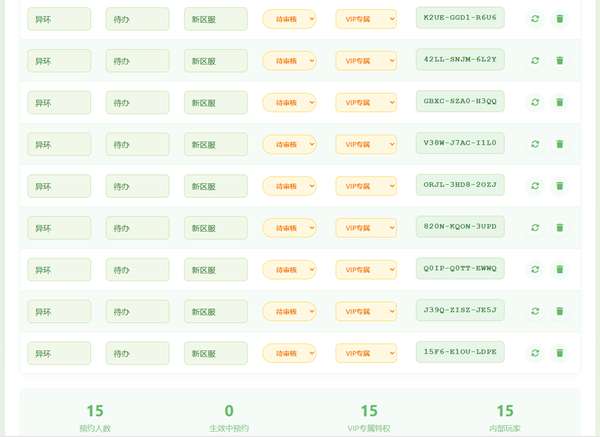Open the VIP专属 dropdown in J39Q row
The width and height of the screenshot is (600, 437).
[x=366, y=311]
